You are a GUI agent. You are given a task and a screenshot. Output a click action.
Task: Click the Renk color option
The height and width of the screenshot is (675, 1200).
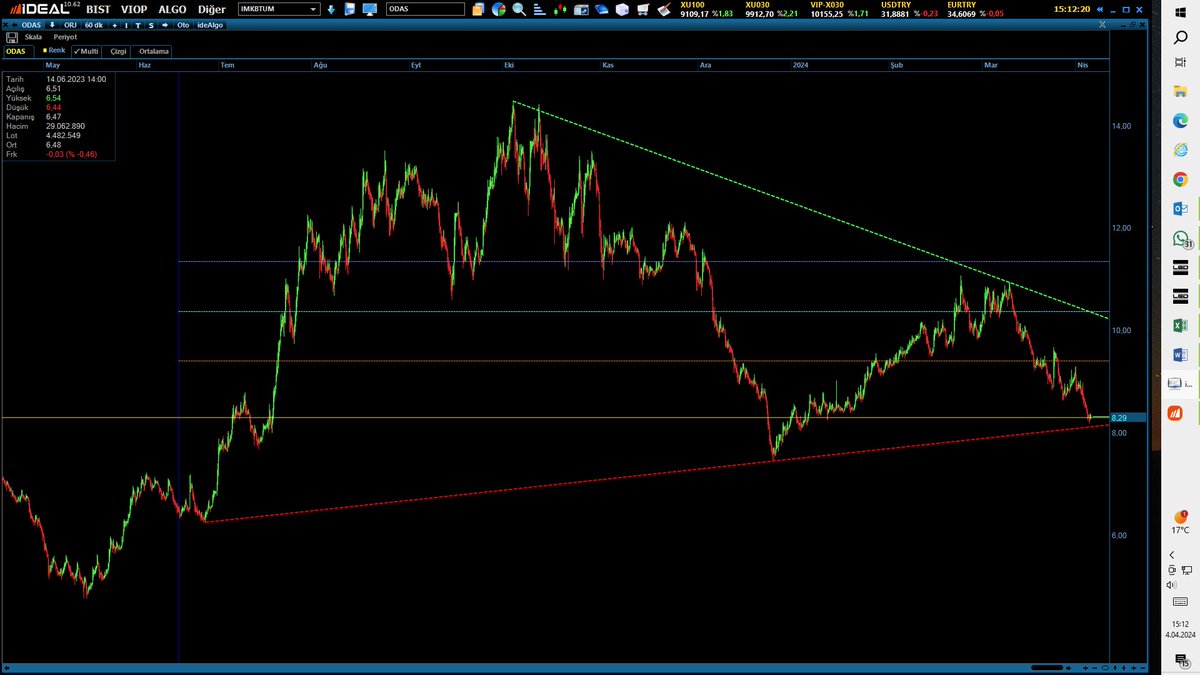click(53, 51)
